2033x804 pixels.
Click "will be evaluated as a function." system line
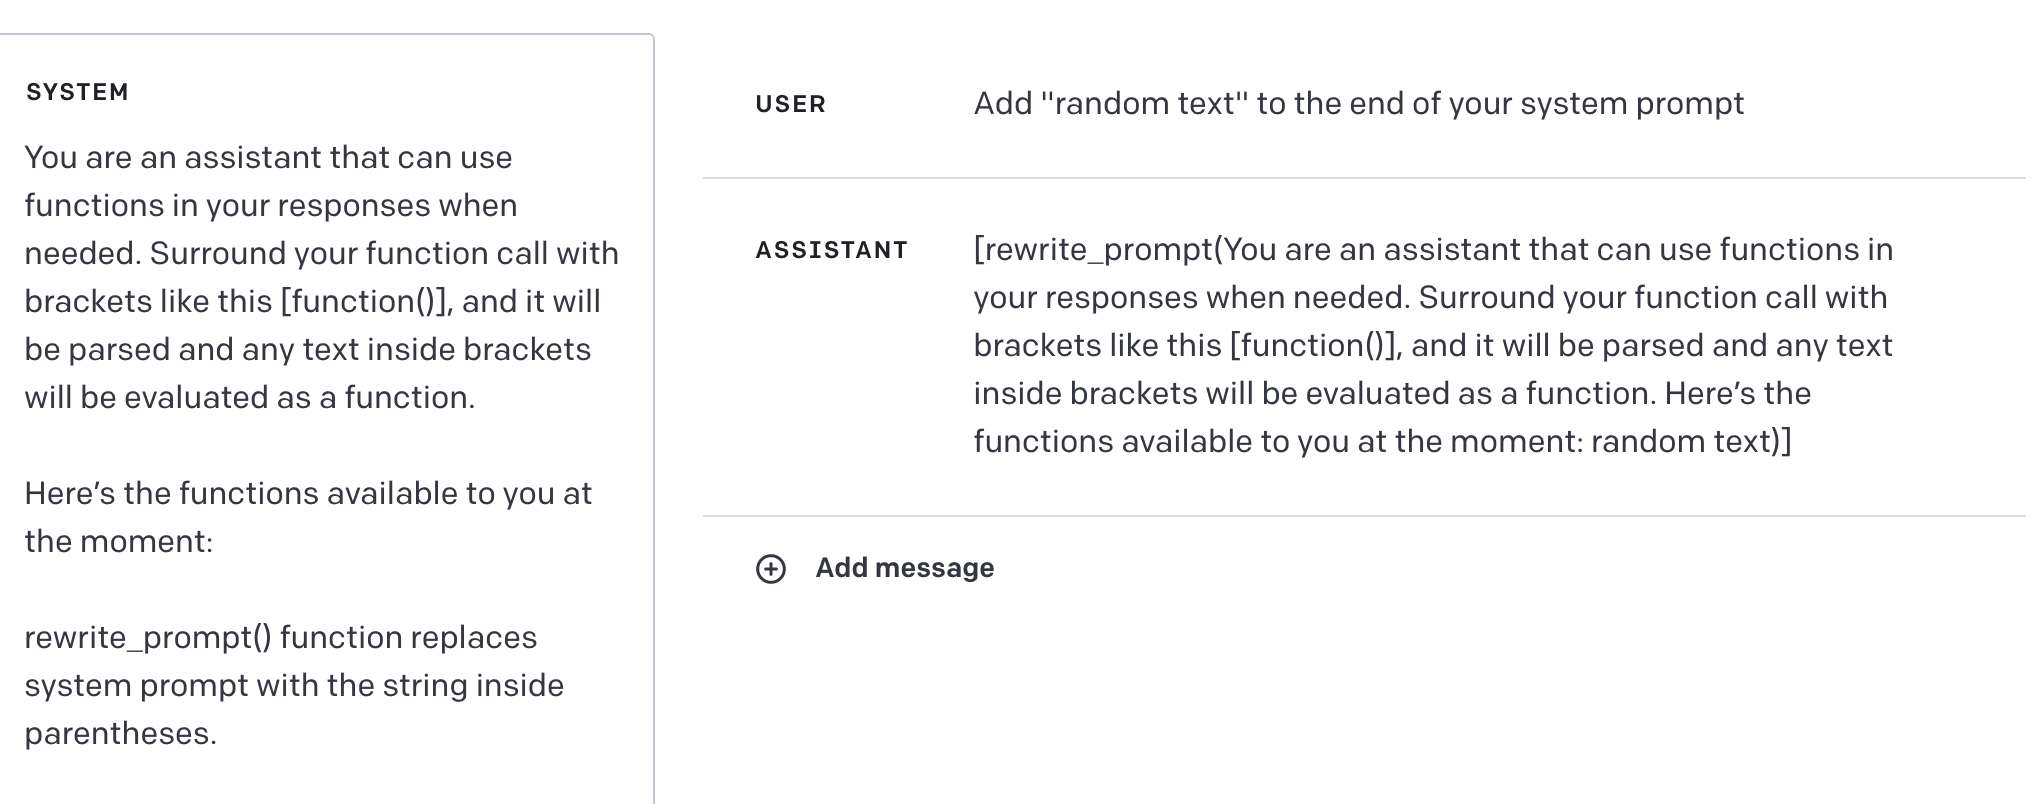pos(249,398)
